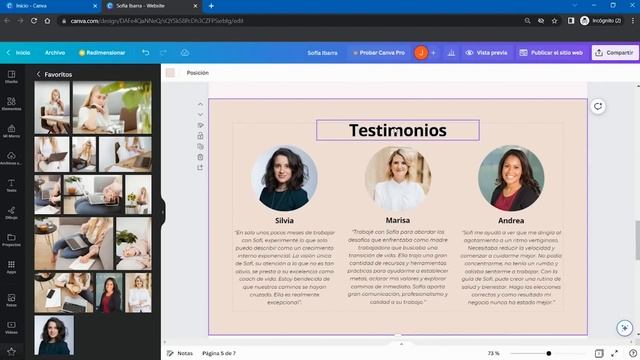
Task: Select the Testimonios heading text box
Action: coord(398,130)
